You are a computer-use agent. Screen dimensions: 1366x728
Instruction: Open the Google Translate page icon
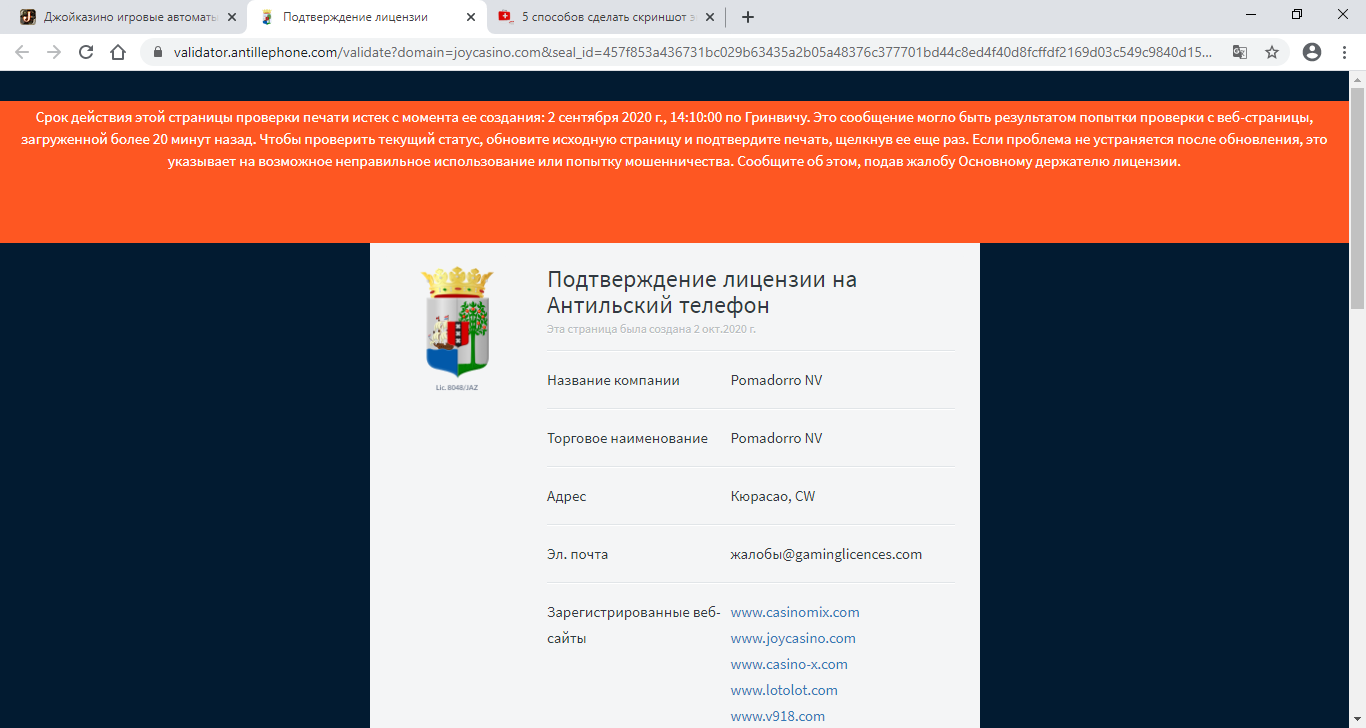point(1240,52)
